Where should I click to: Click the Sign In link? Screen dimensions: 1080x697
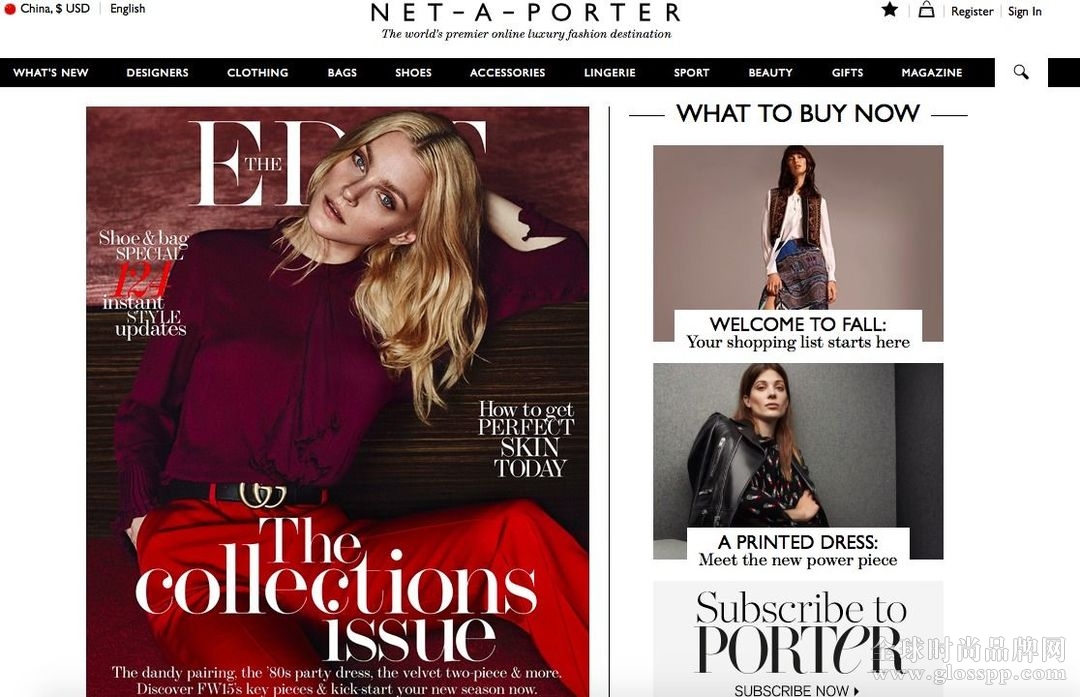click(1025, 11)
